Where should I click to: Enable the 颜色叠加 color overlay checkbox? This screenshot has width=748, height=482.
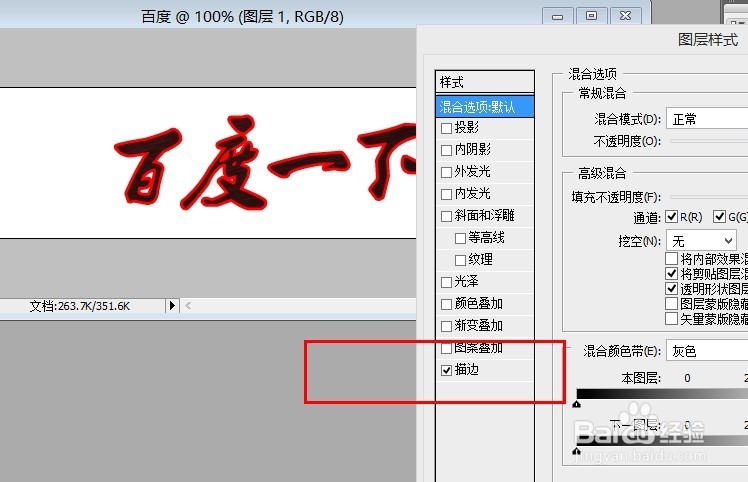(447, 304)
